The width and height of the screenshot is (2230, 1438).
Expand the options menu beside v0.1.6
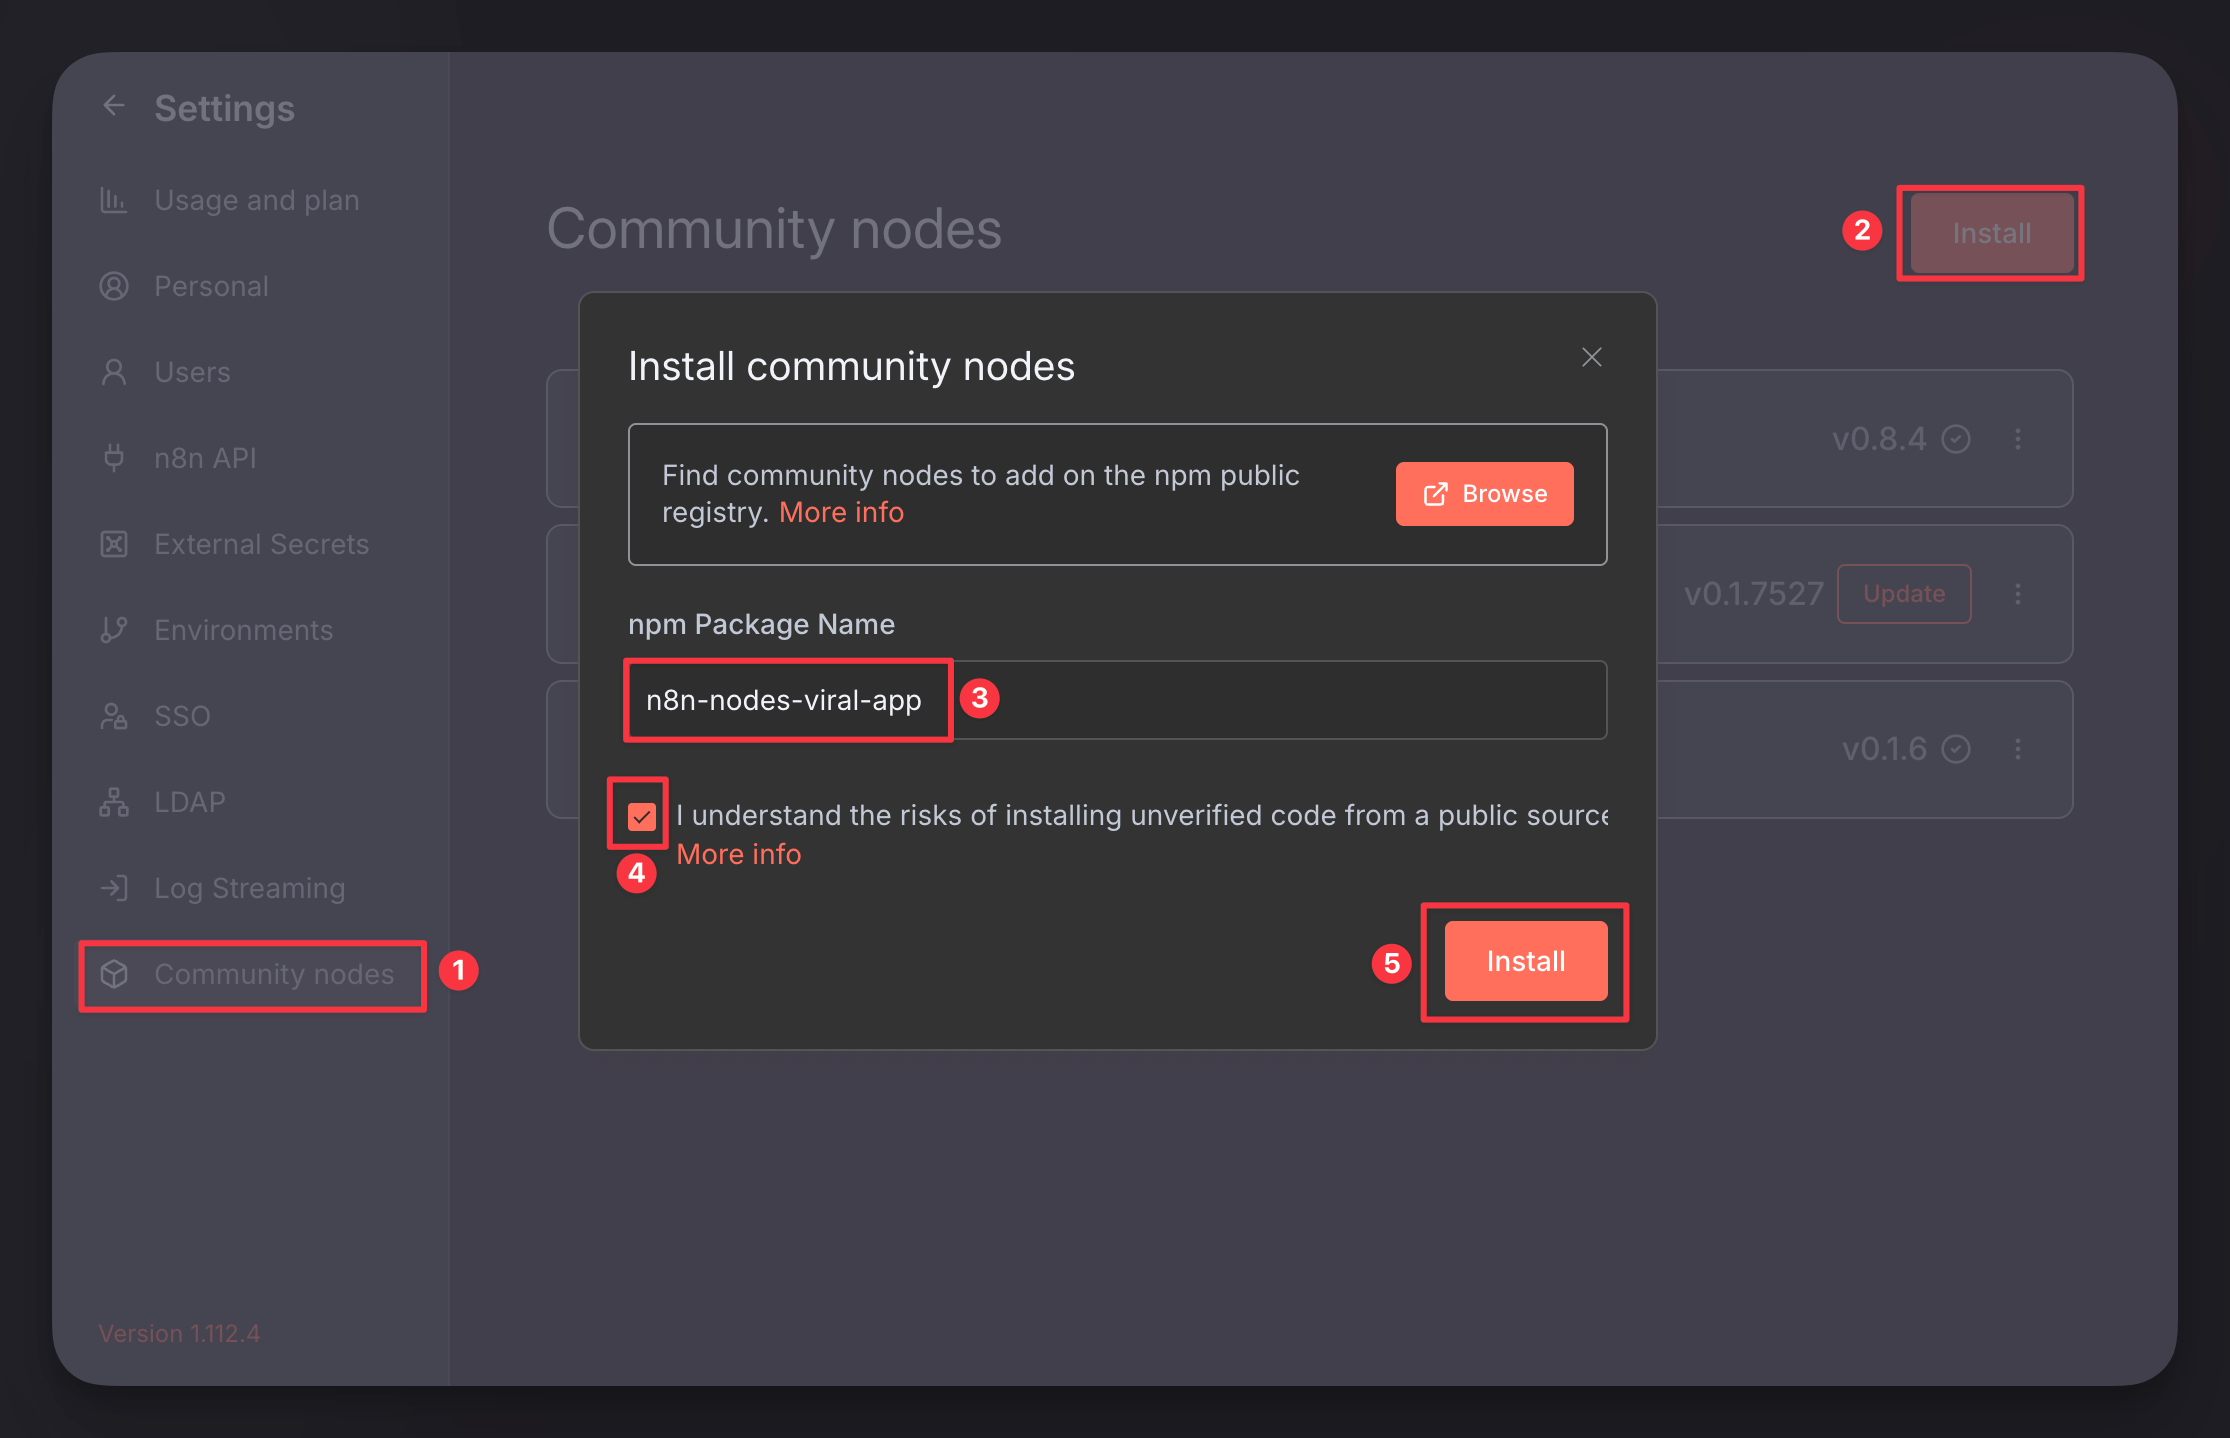tap(2018, 748)
